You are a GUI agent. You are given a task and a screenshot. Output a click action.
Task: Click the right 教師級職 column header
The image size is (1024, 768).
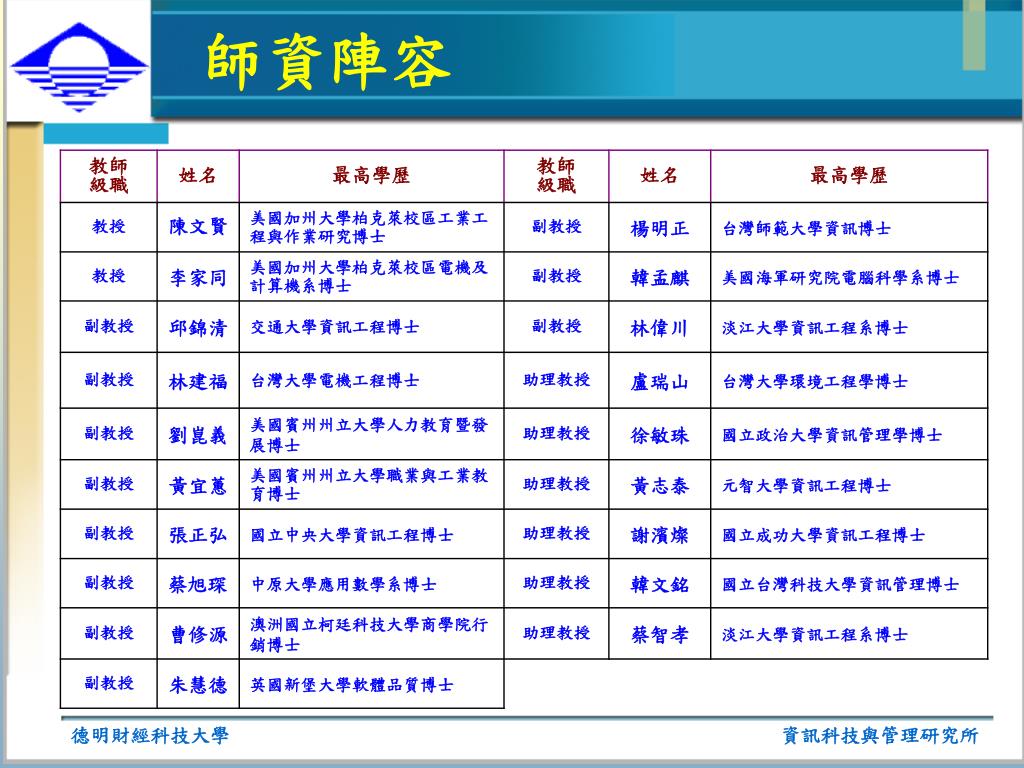coord(556,176)
